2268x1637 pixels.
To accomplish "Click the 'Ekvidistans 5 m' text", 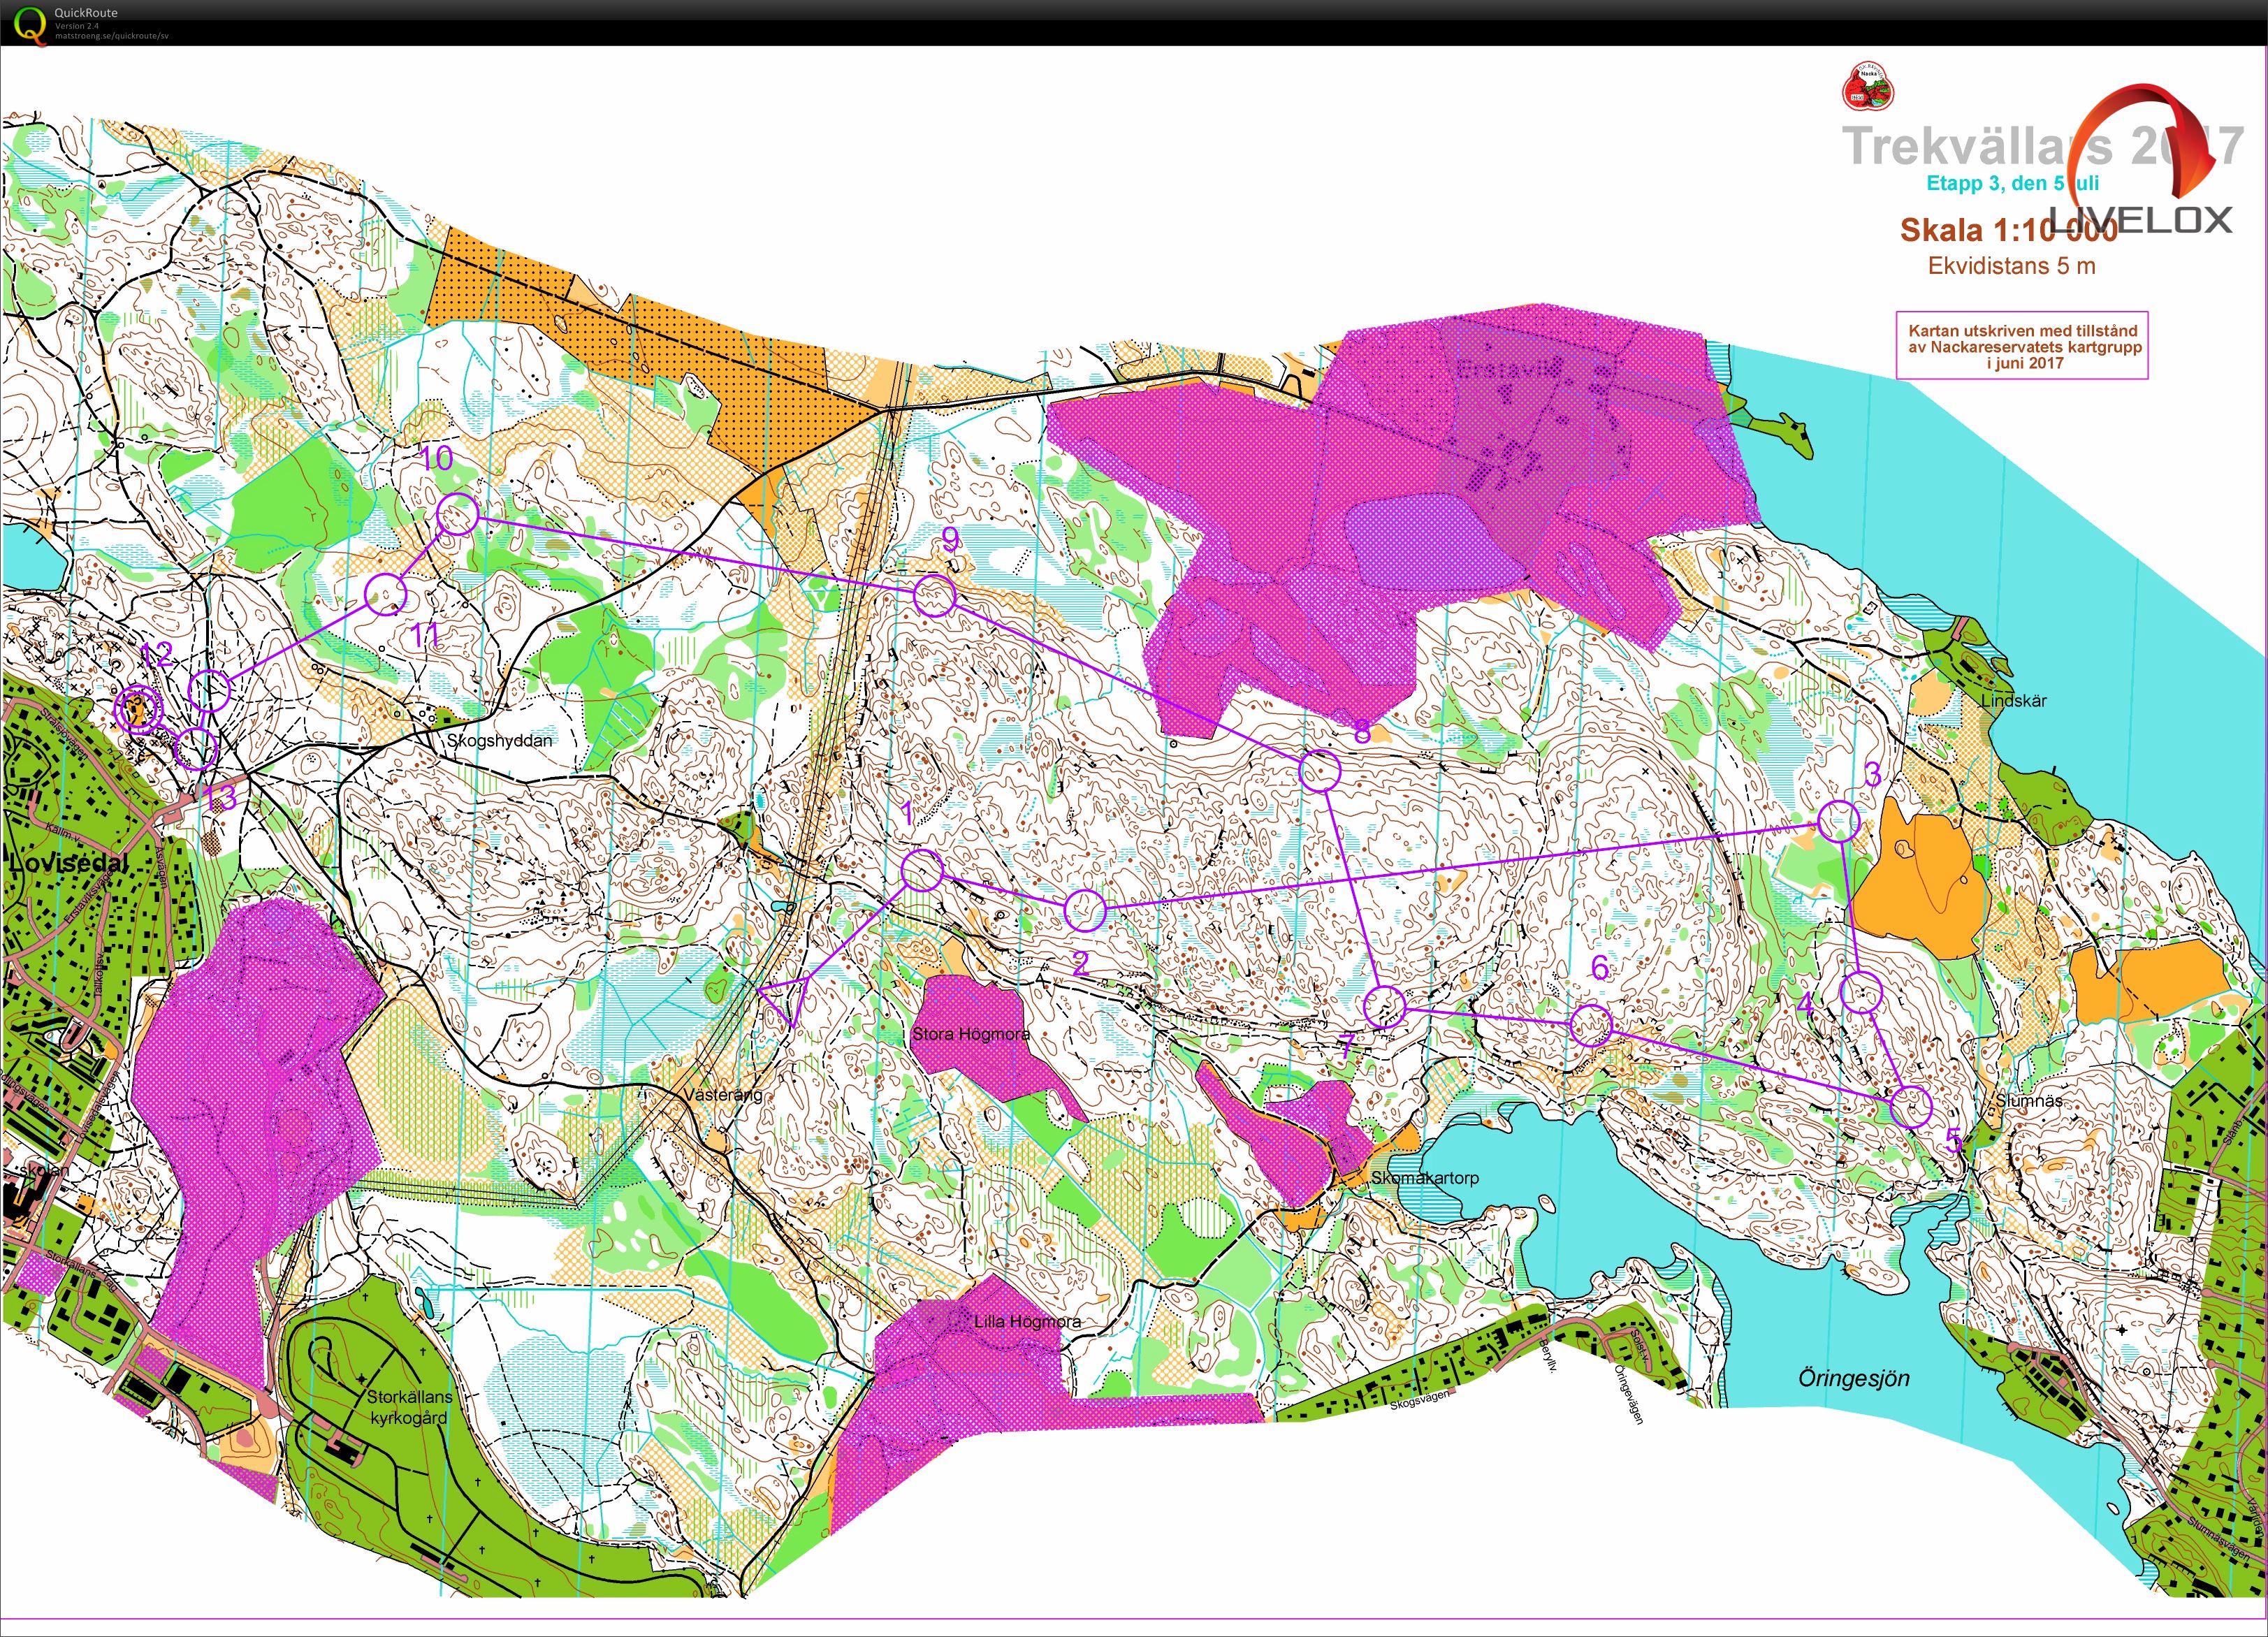I will [2011, 266].
